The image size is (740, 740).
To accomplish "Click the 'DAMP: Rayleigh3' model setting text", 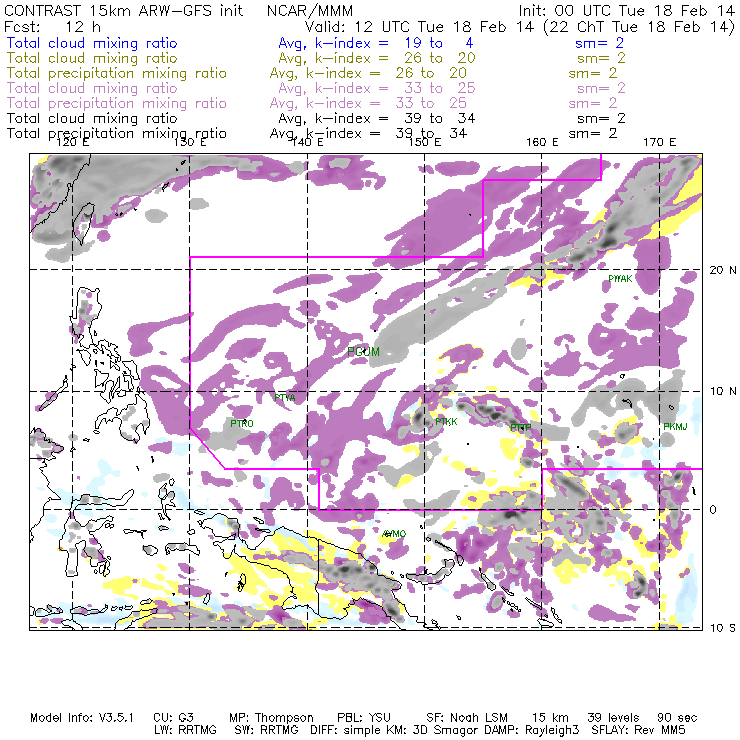I will (532, 730).
